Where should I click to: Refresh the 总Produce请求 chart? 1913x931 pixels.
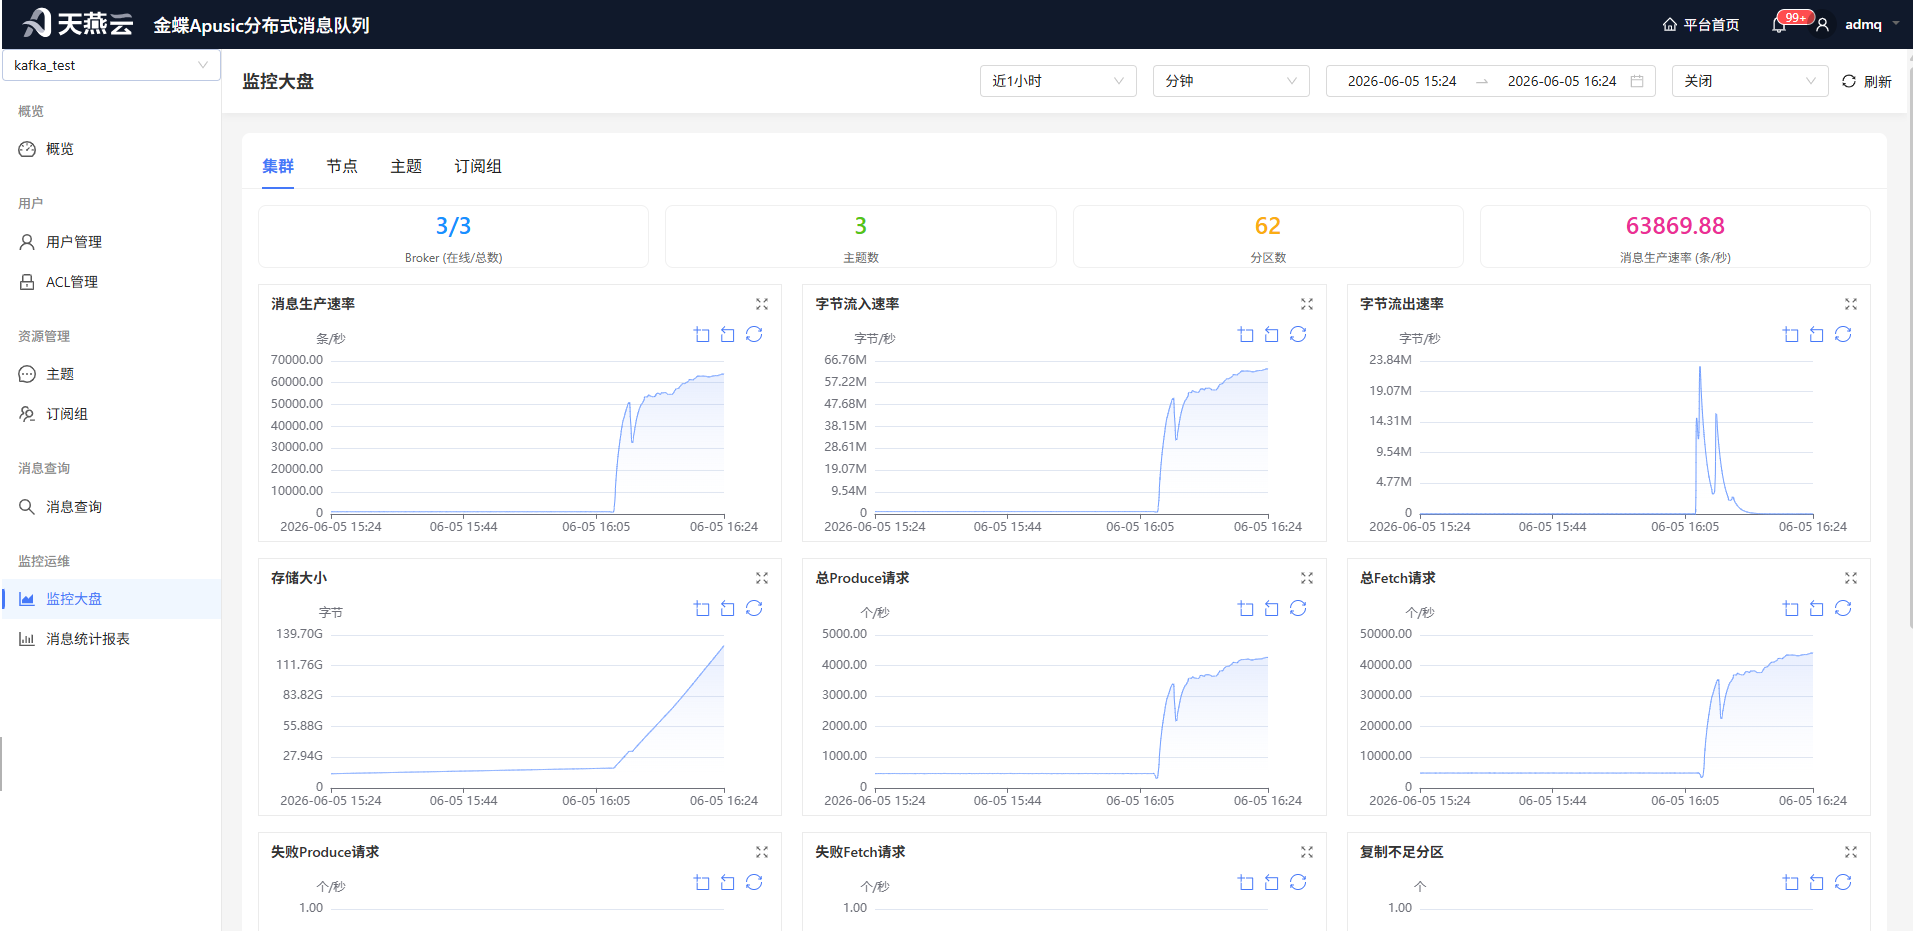point(1298,608)
